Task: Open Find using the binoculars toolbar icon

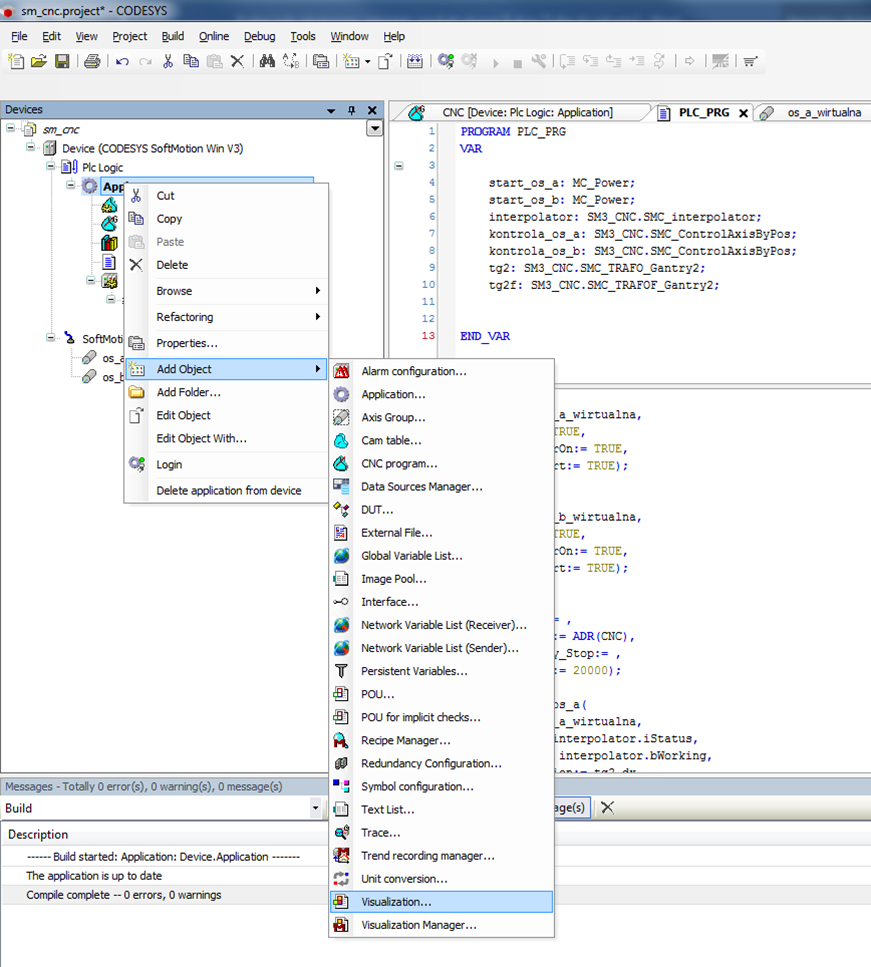Action: click(267, 61)
